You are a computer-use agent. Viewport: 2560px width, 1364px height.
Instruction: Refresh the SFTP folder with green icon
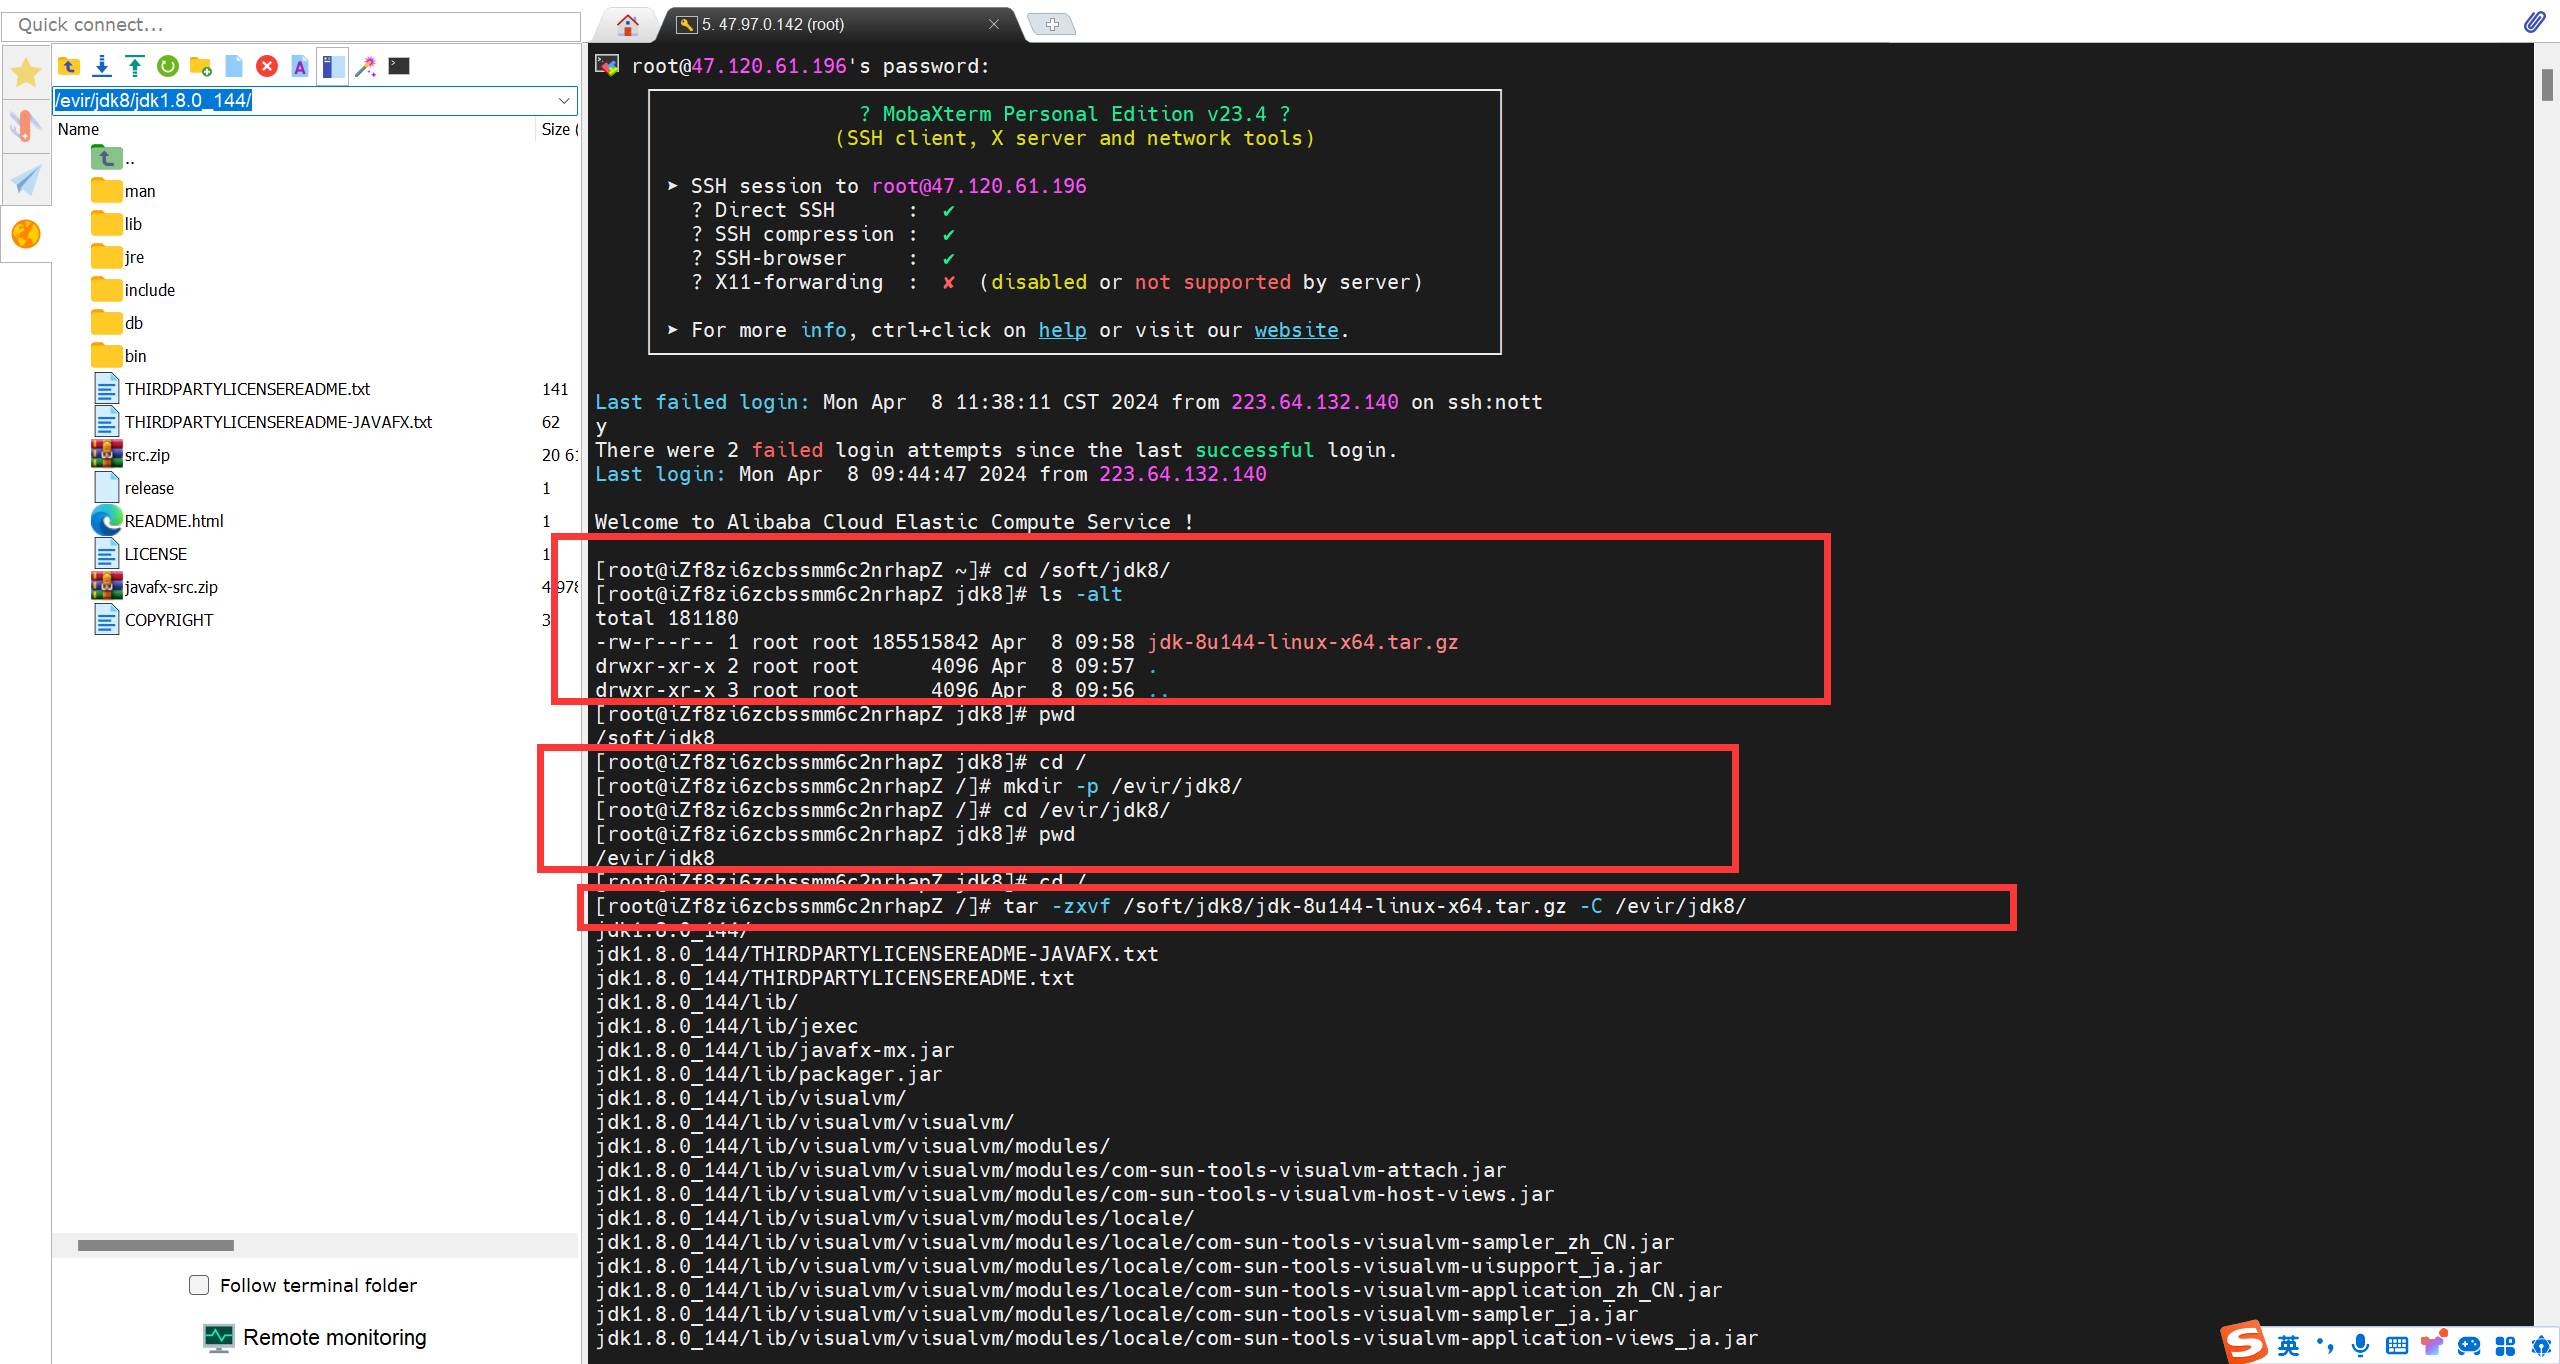(x=168, y=66)
